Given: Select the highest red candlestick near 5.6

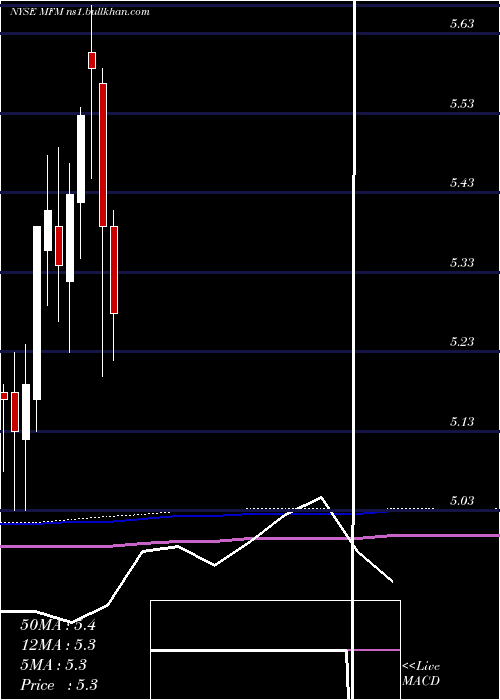Looking at the screenshot, I should [92, 60].
